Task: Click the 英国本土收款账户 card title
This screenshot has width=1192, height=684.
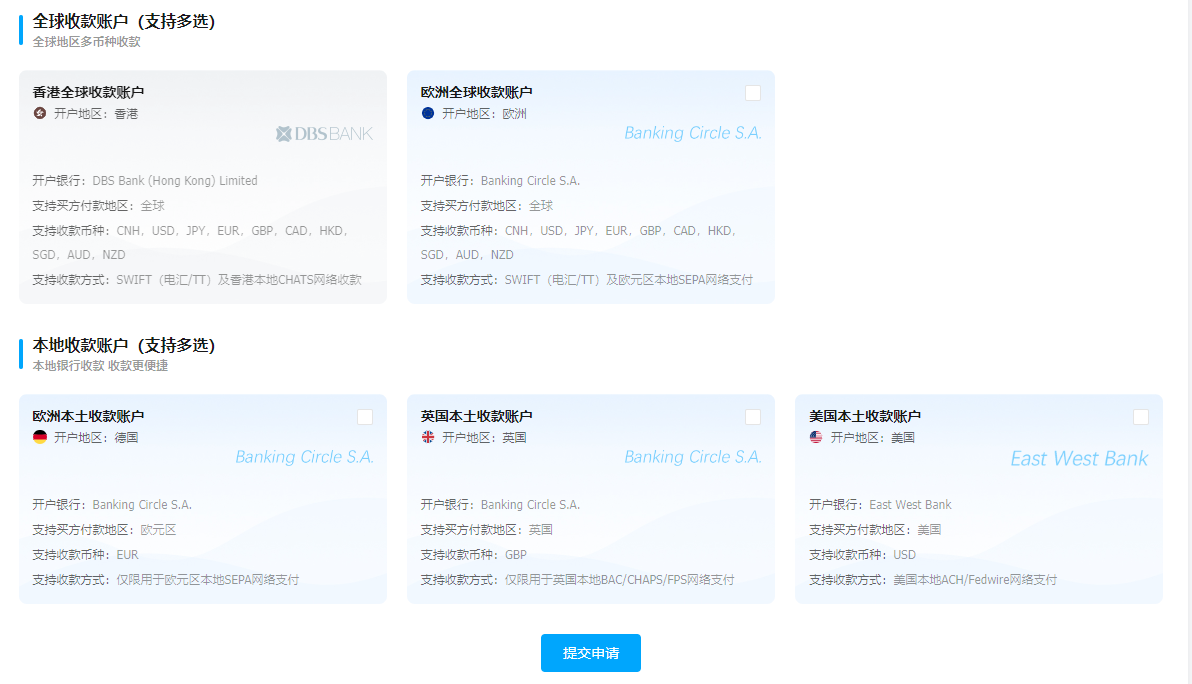Action: click(477, 416)
